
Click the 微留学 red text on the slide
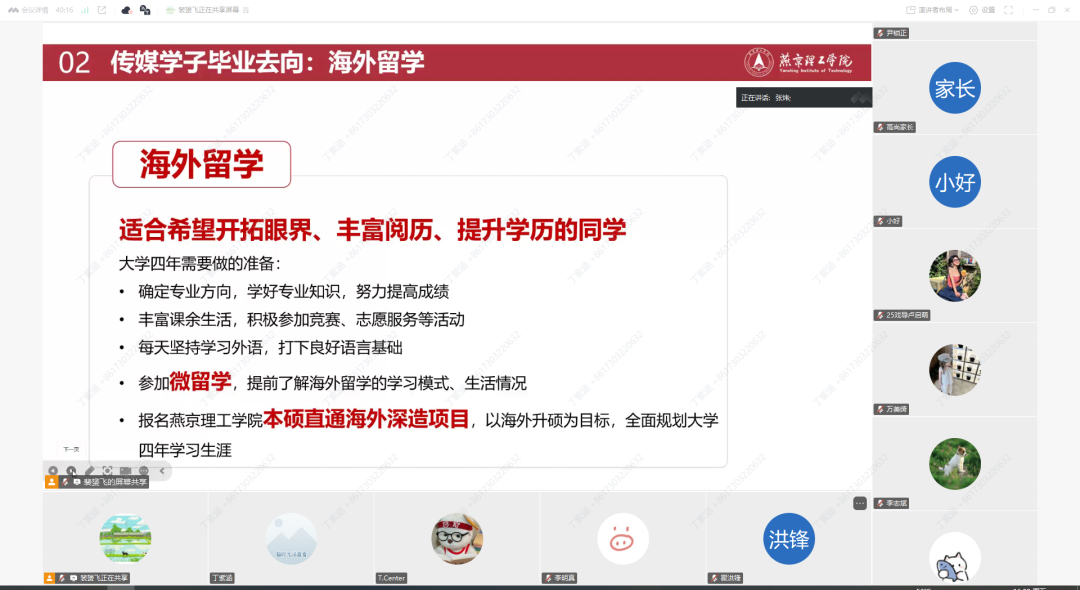[x=200, y=381]
